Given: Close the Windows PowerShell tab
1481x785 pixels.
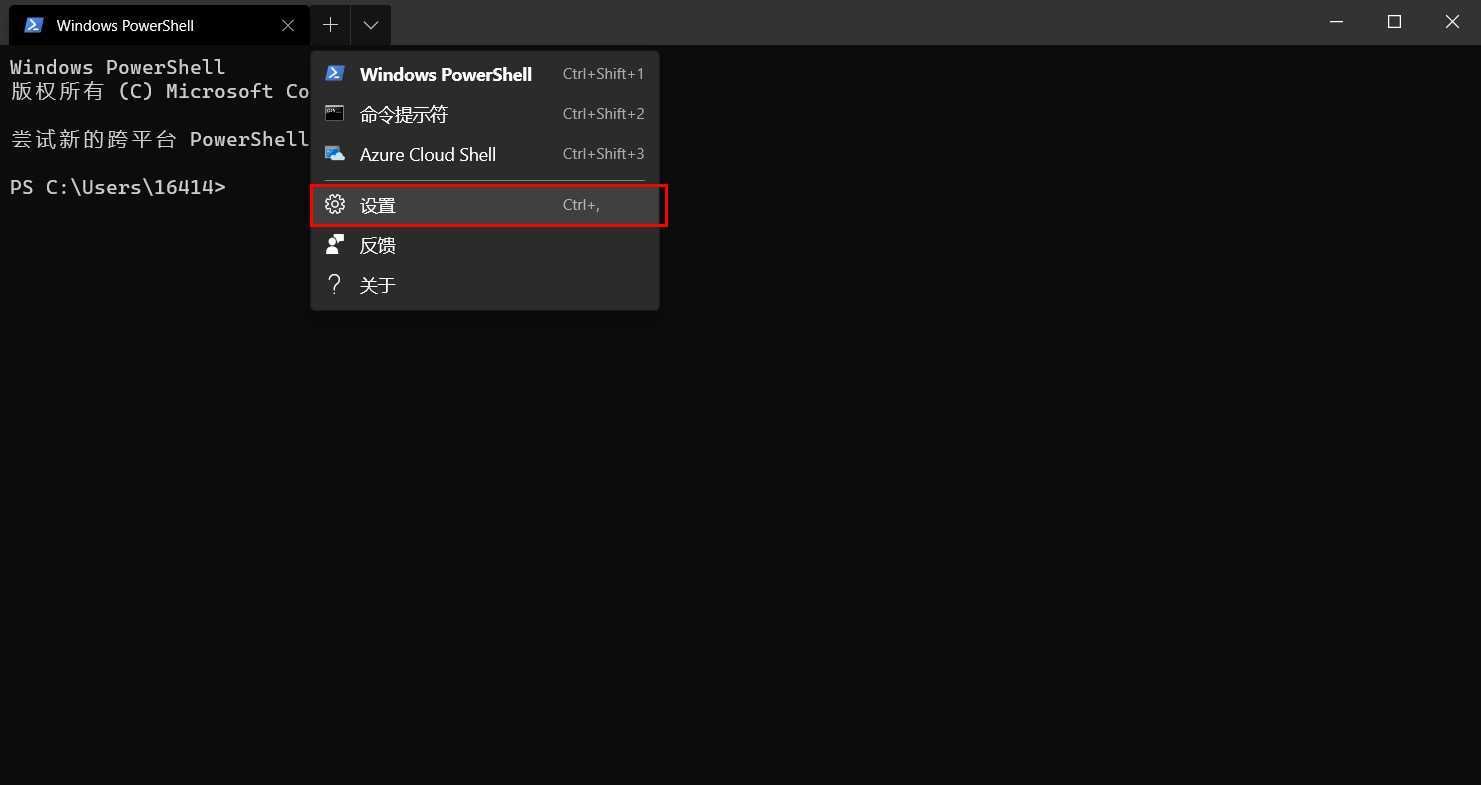Looking at the screenshot, I should tap(288, 25).
